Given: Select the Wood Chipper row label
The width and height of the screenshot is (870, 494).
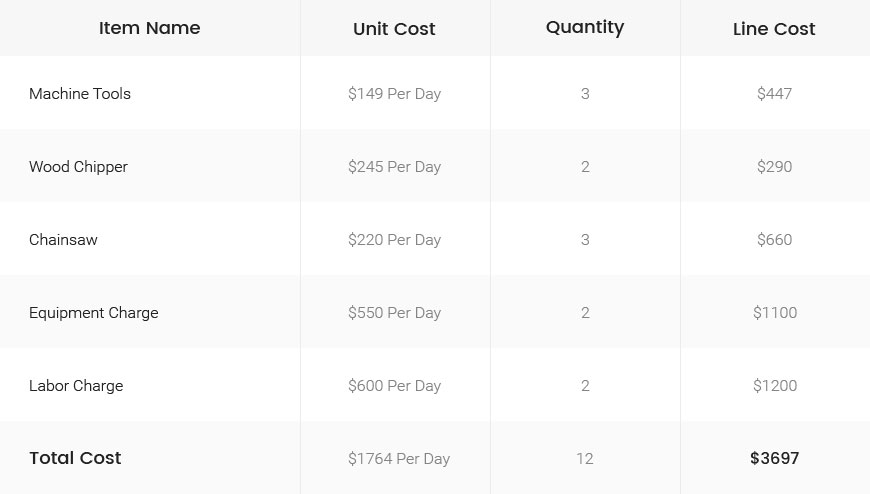Looking at the screenshot, I should pos(78,167).
